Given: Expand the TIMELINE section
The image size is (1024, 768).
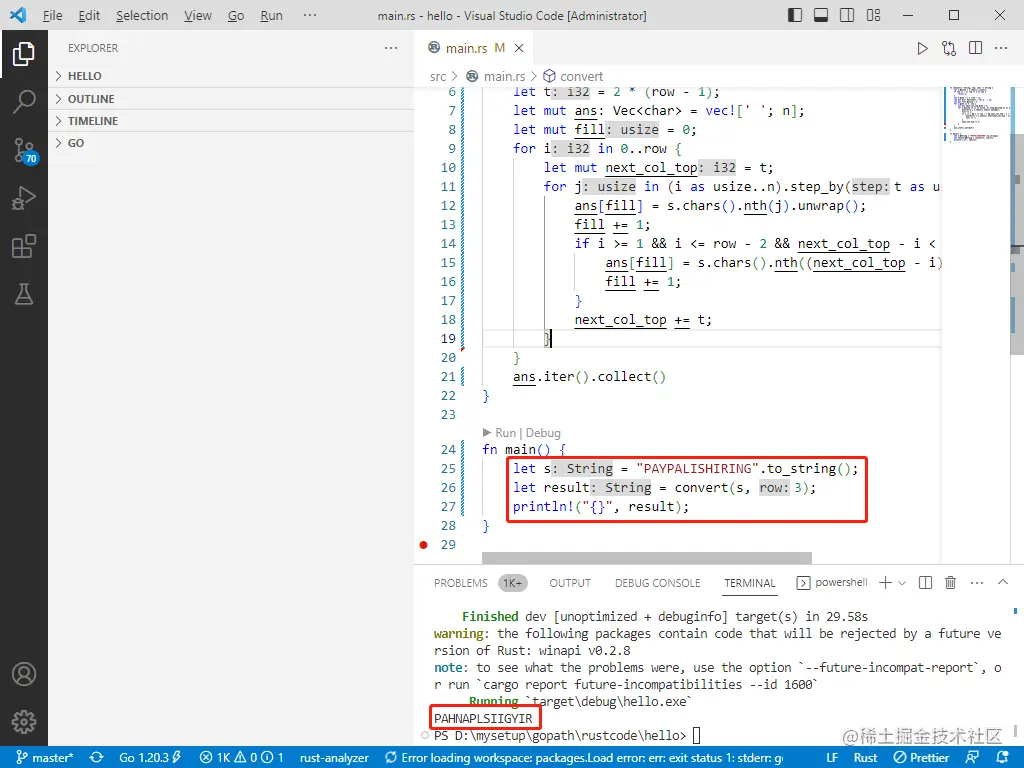Looking at the screenshot, I should click(x=231, y=121).
